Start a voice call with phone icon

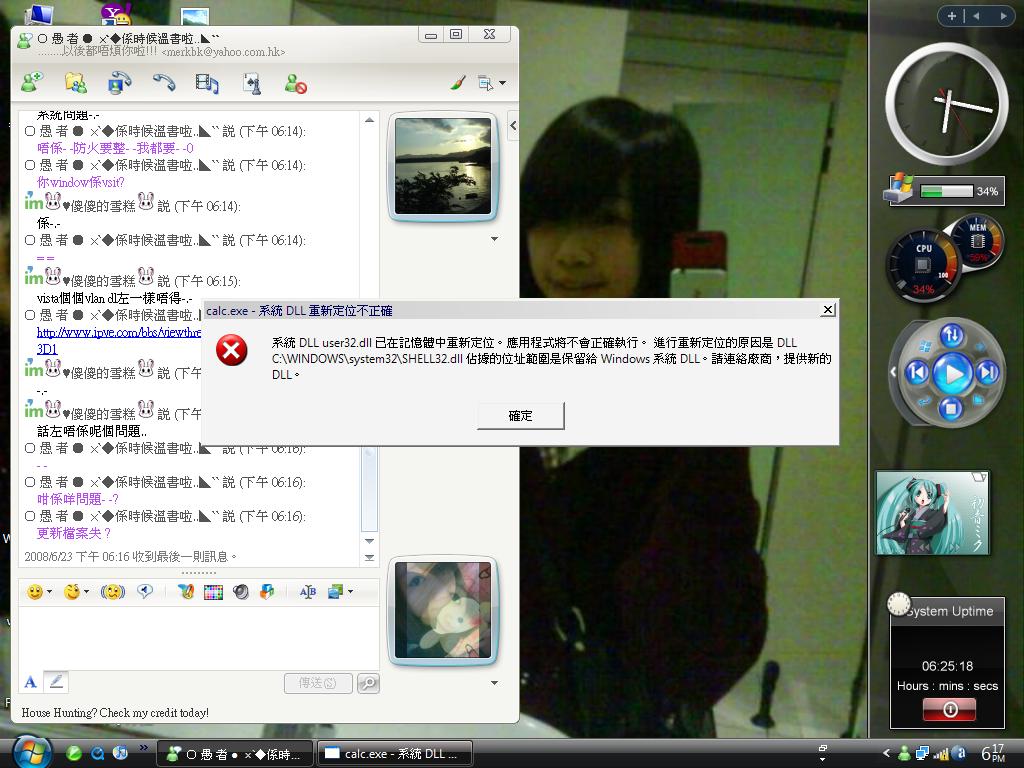[x=164, y=84]
